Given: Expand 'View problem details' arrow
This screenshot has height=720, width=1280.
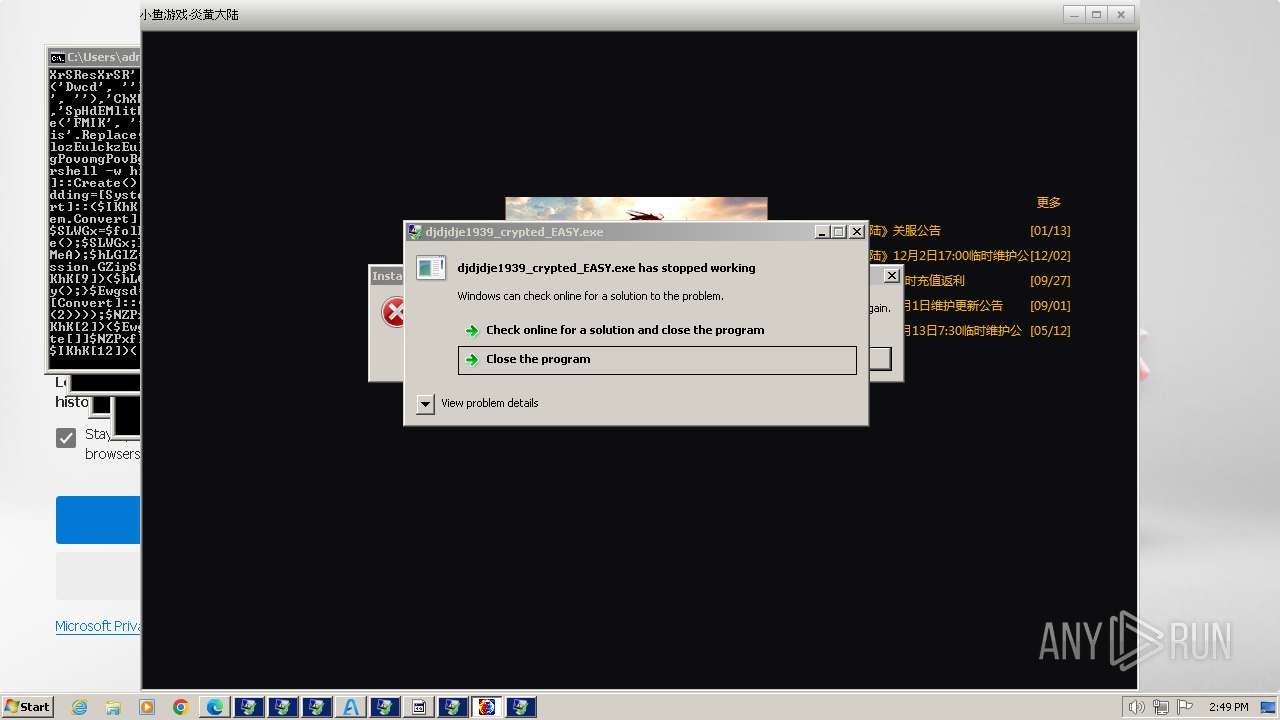Looking at the screenshot, I should 425,403.
